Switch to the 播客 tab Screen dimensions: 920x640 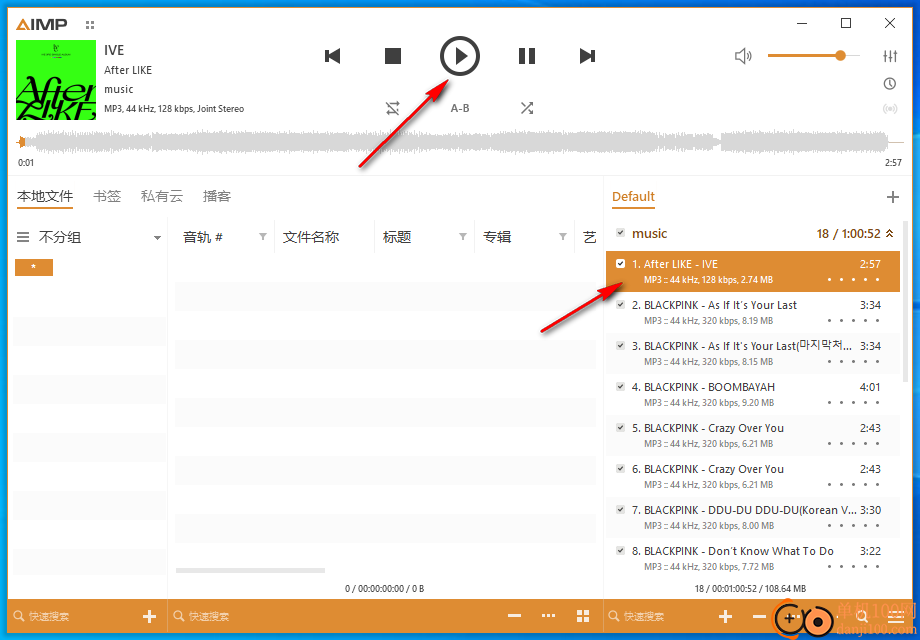point(217,197)
